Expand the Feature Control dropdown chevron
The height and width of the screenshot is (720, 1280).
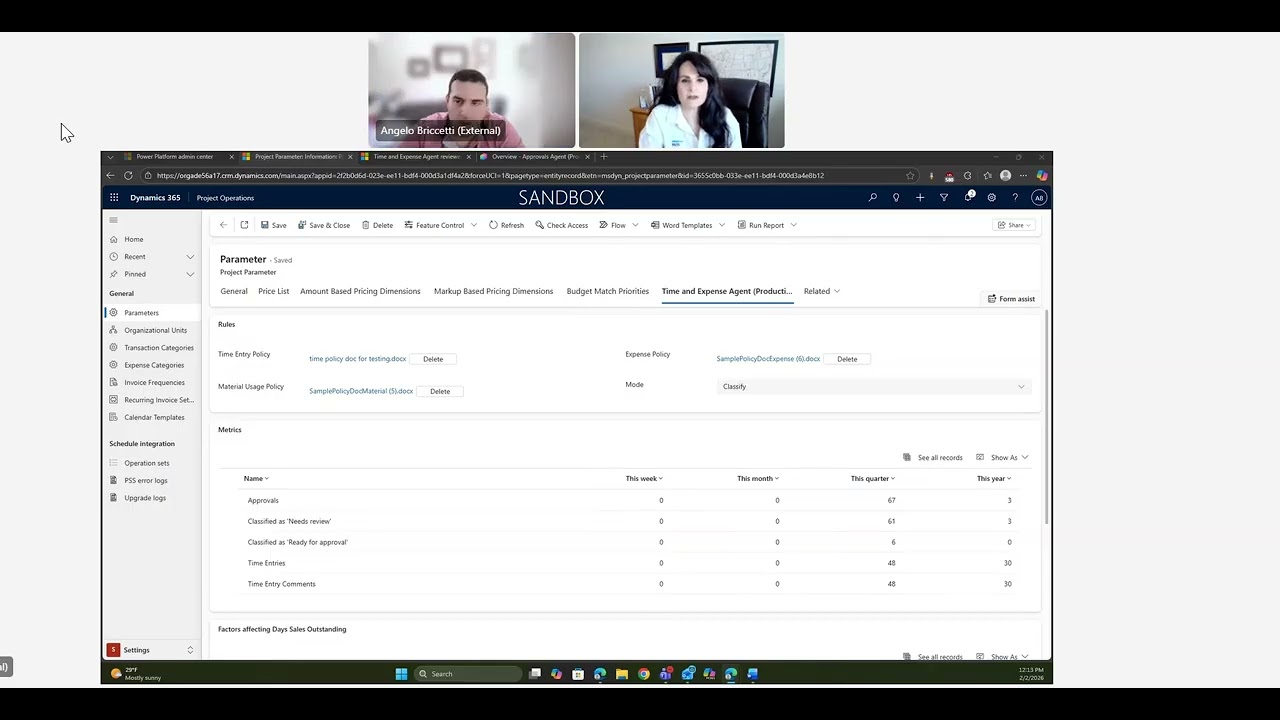474,225
